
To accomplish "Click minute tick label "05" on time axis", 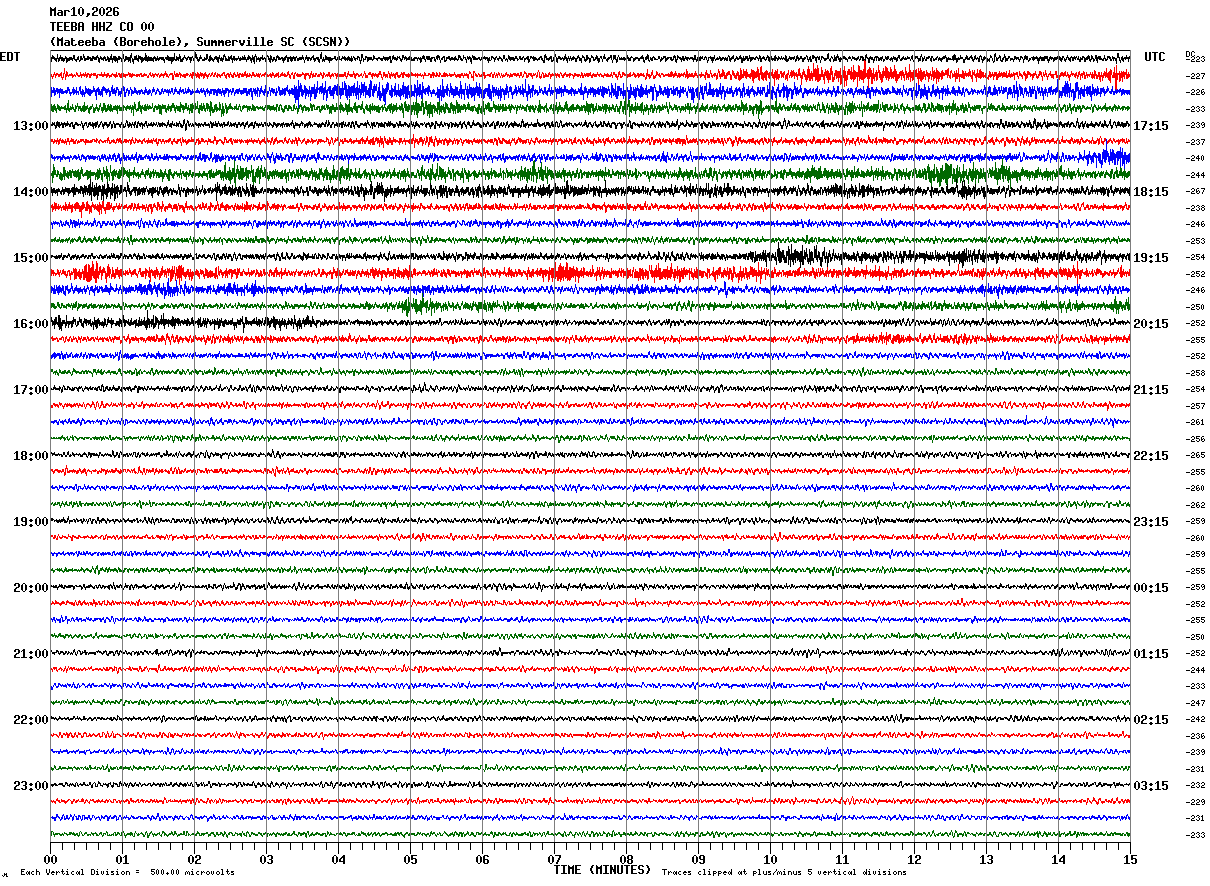I will (x=410, y=860).
